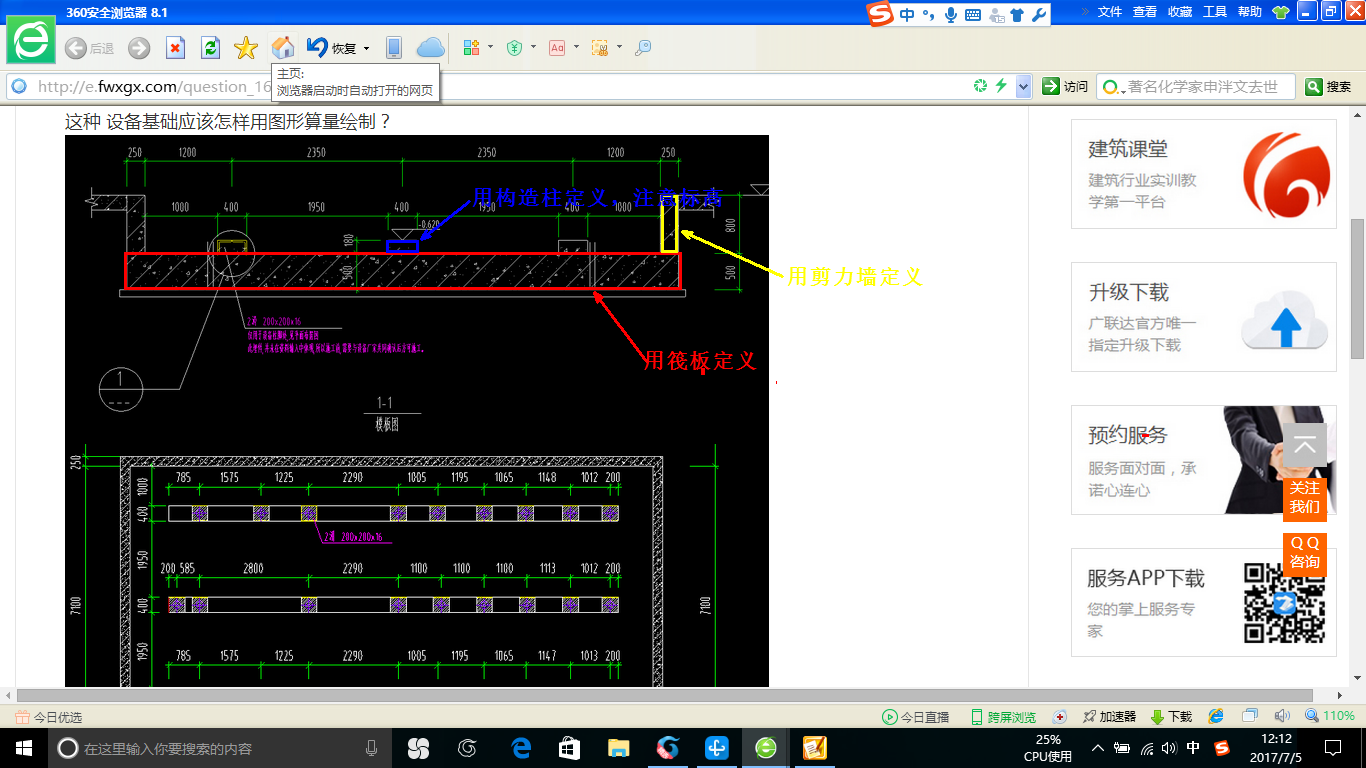
Task: Open the 升级下载 sidebar card
Action: click(x=1204, y=317)
